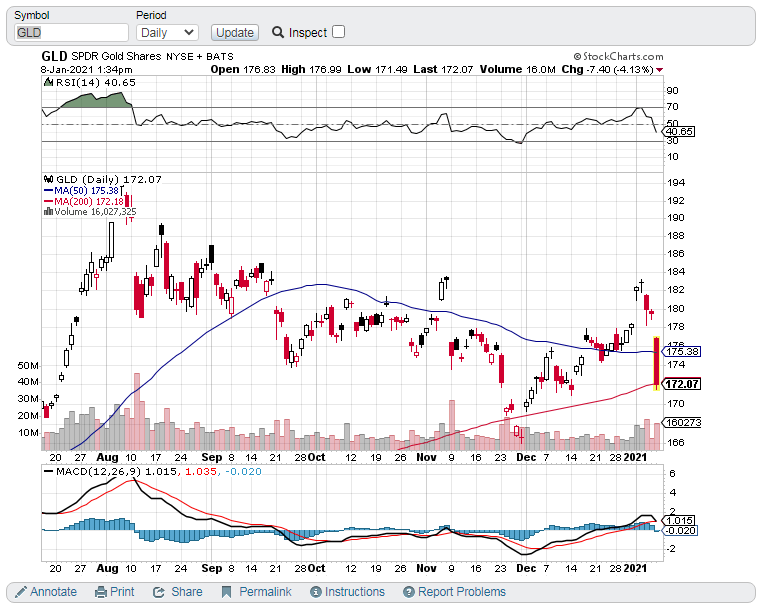
Task: Click the Volume 16.0M header value
Action: point(518,70)
